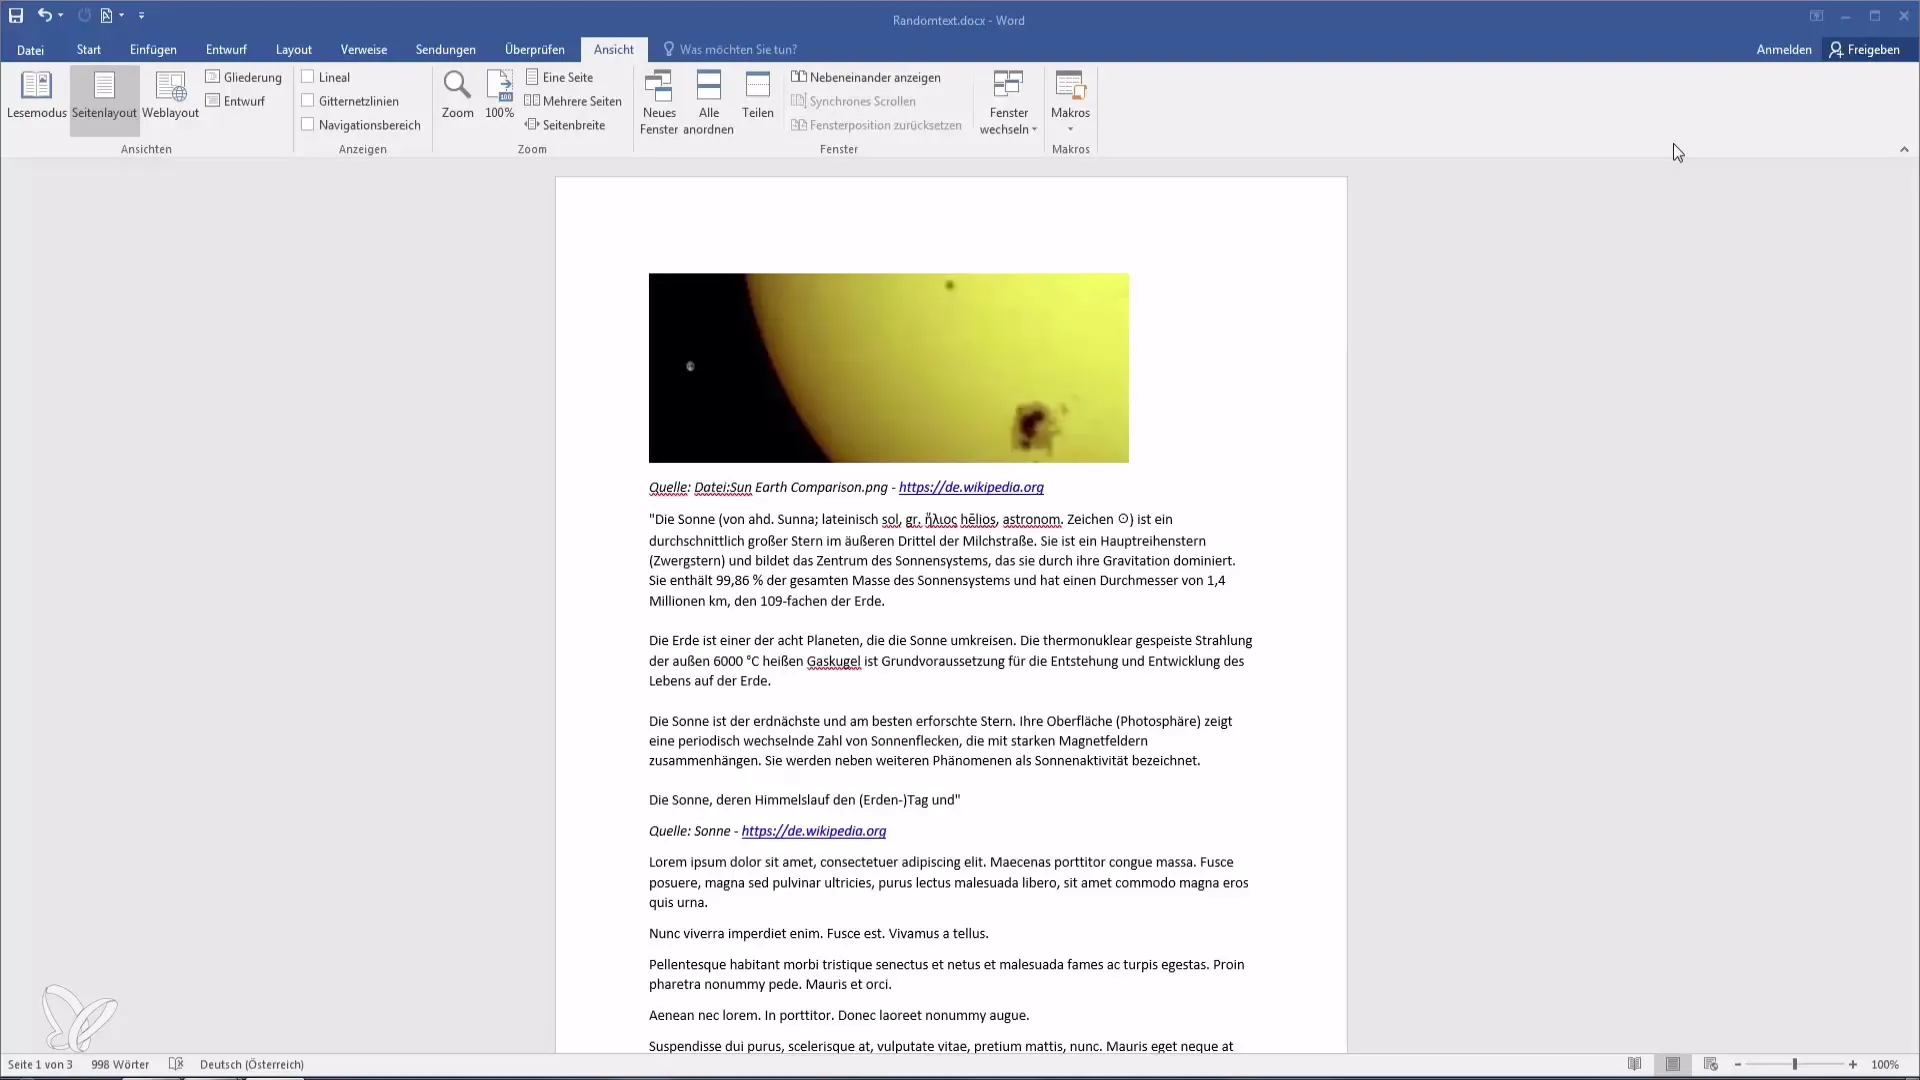Click the Anmelden sign-in button
This screenshot has width=1920, height=1080.
click(1784, 49)
